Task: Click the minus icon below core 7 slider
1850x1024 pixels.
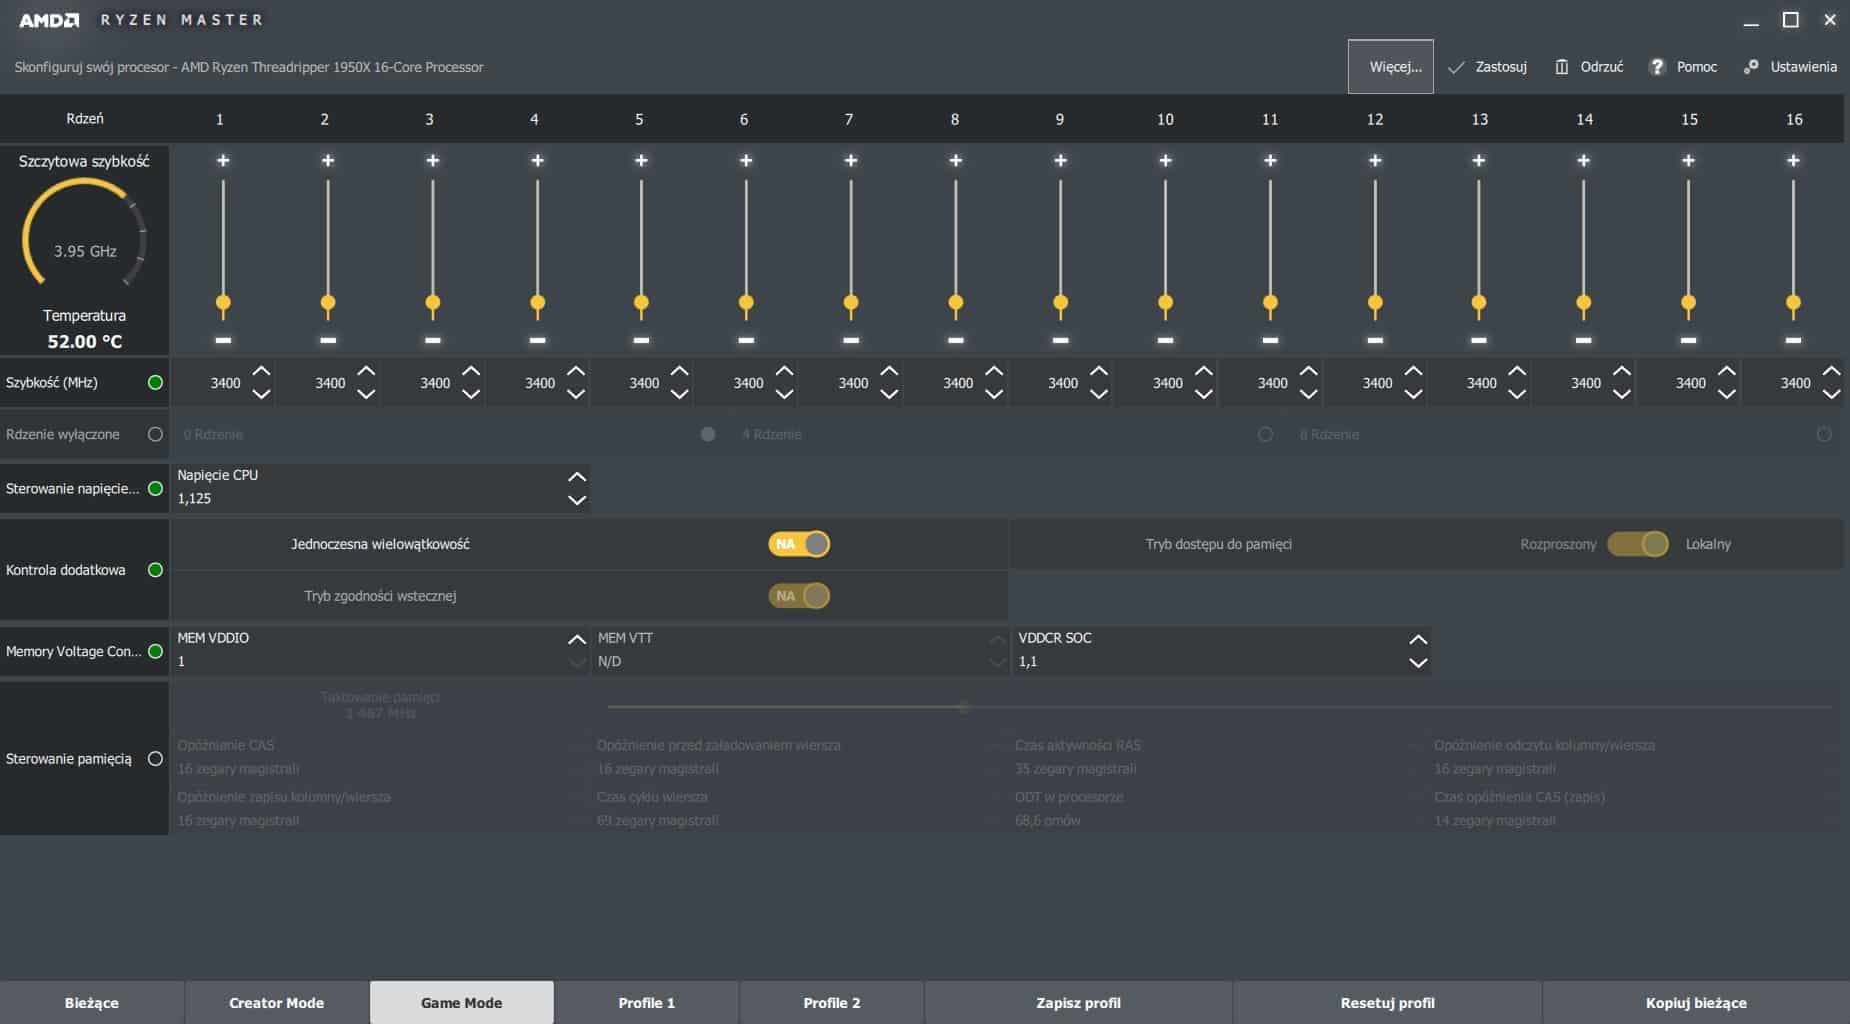Action: pyautogui.click(x=851, y=340)
